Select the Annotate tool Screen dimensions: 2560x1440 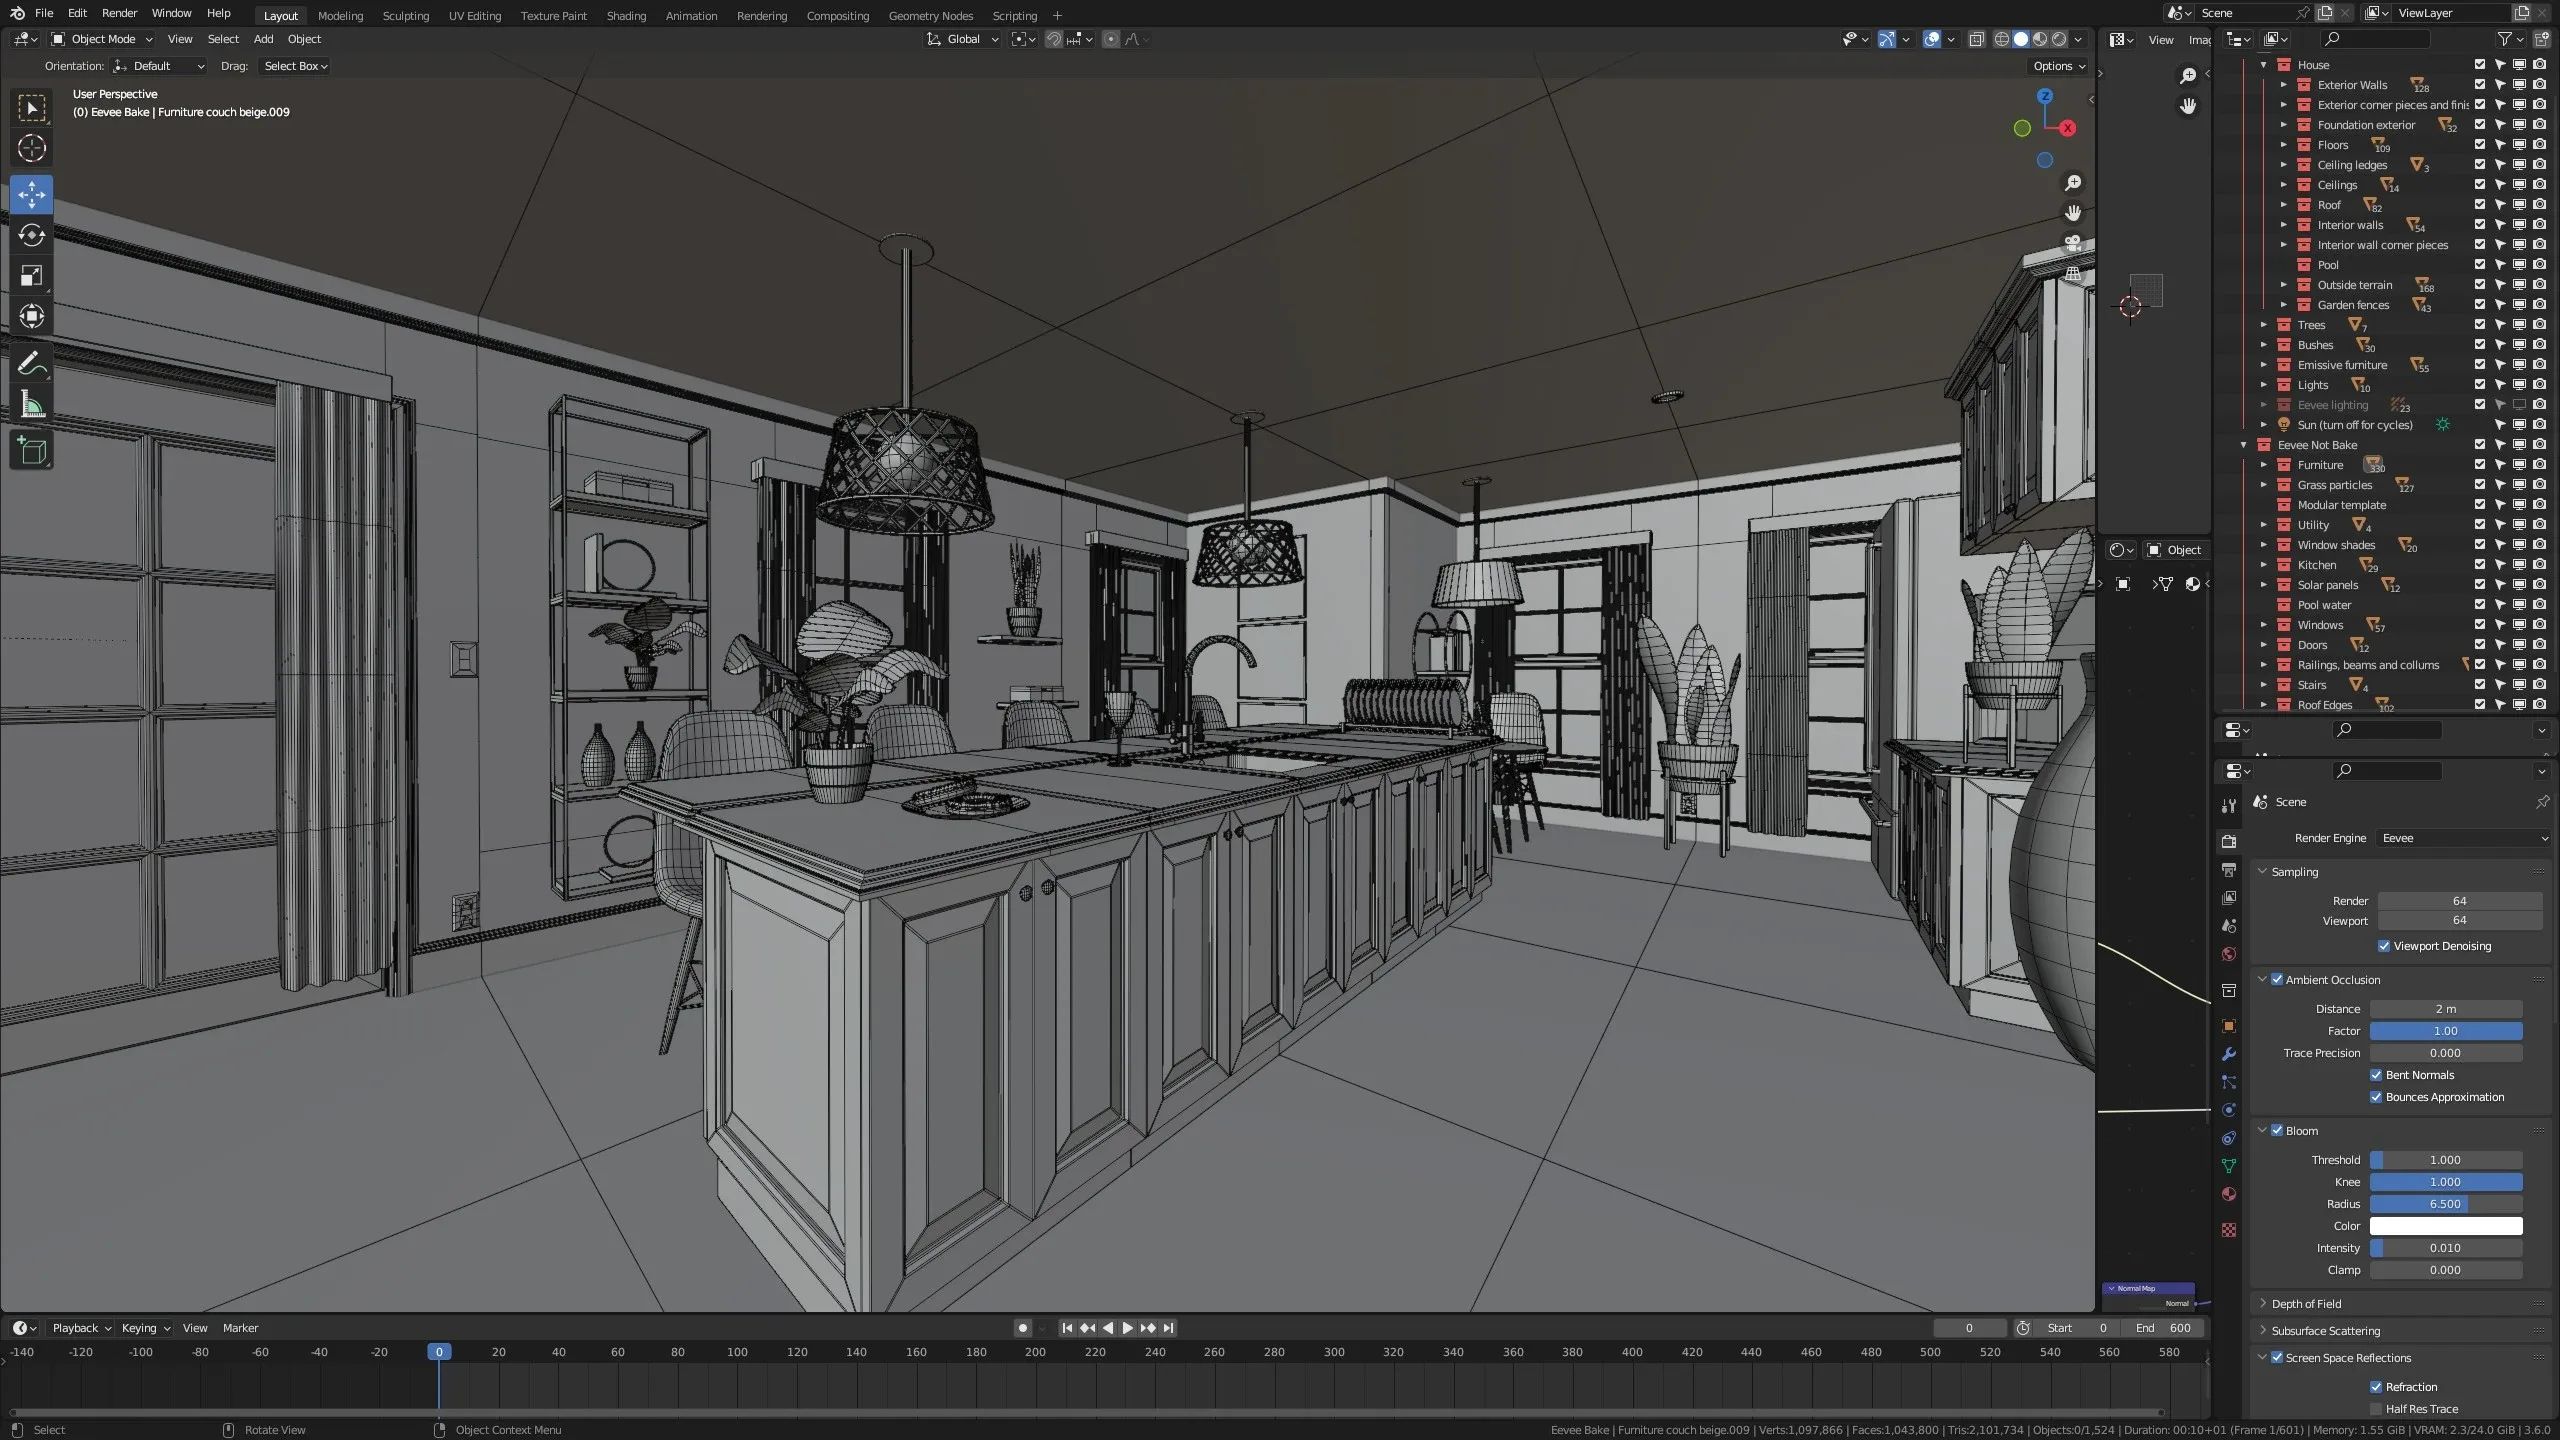pos(32,363)
